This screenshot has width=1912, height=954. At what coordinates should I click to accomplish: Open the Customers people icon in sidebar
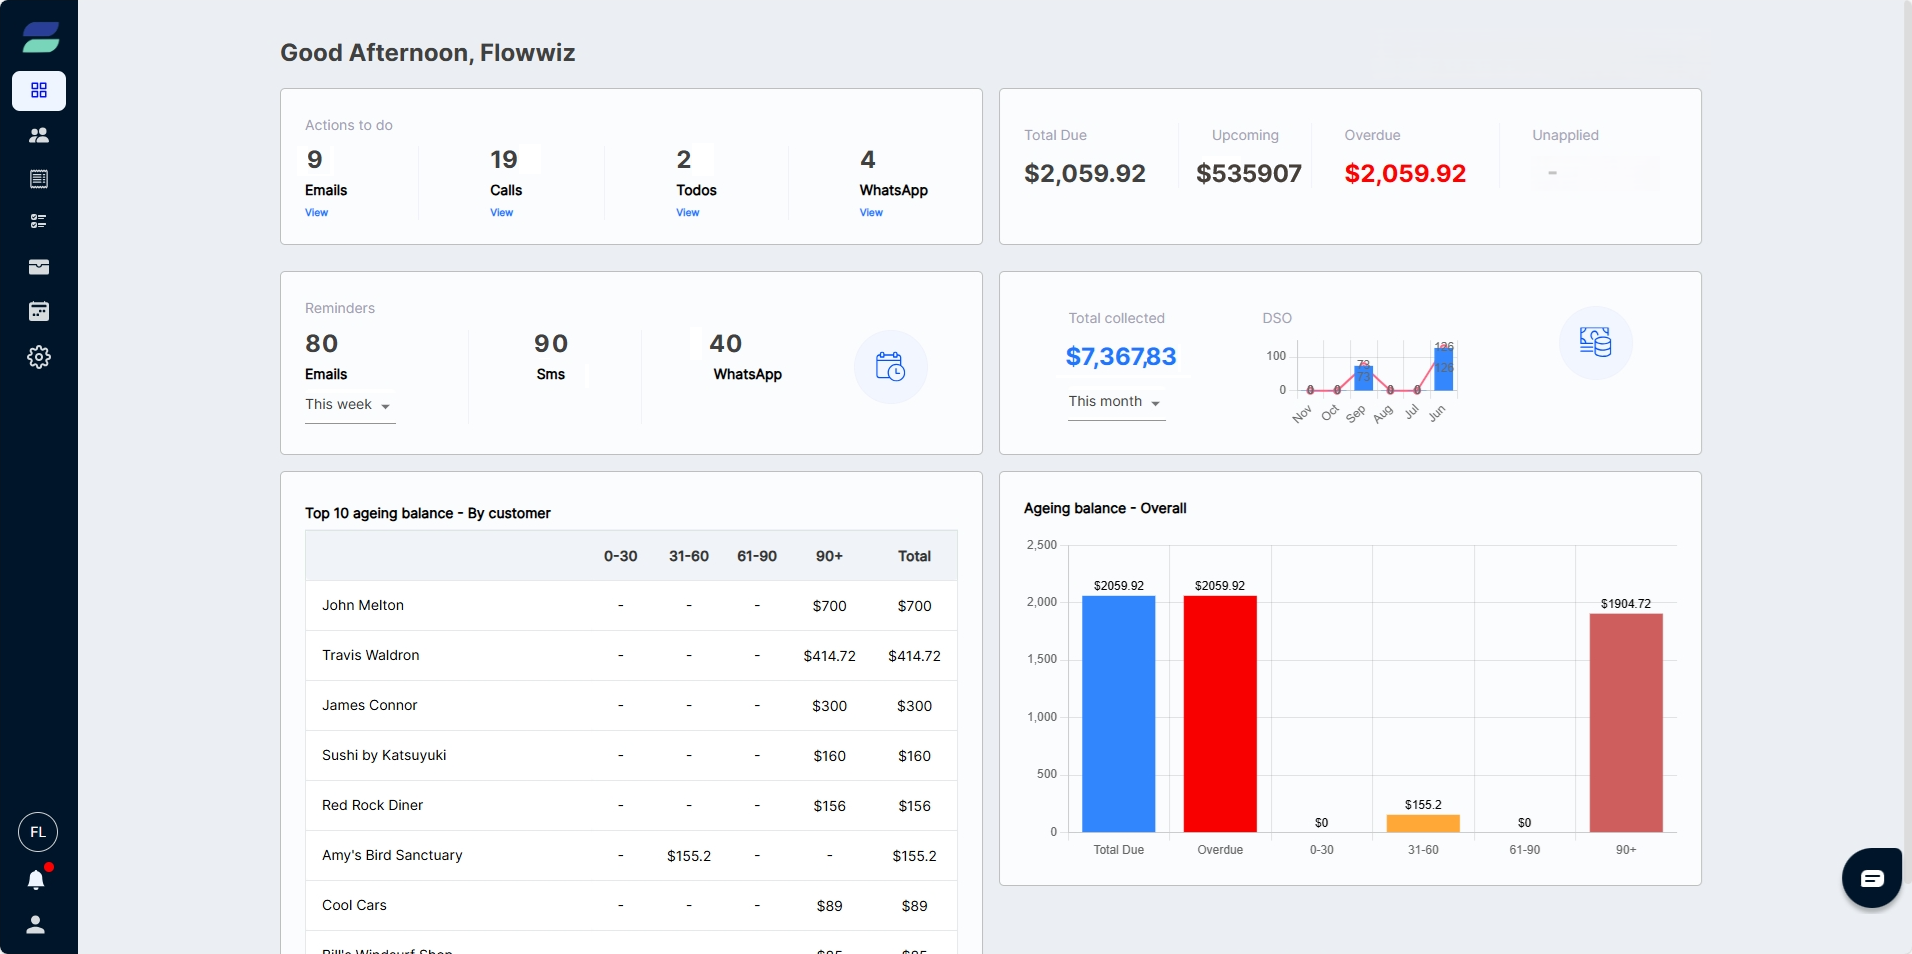(39, 135)
